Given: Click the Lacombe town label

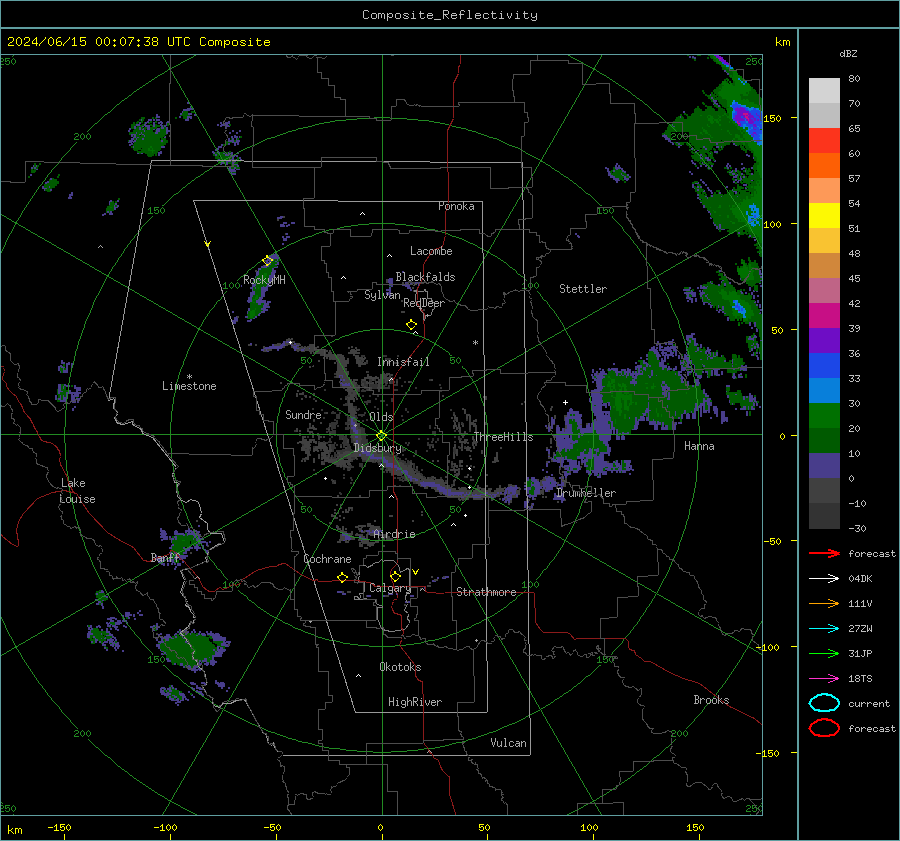Looking at the screenshot, I should coord(431,251).
